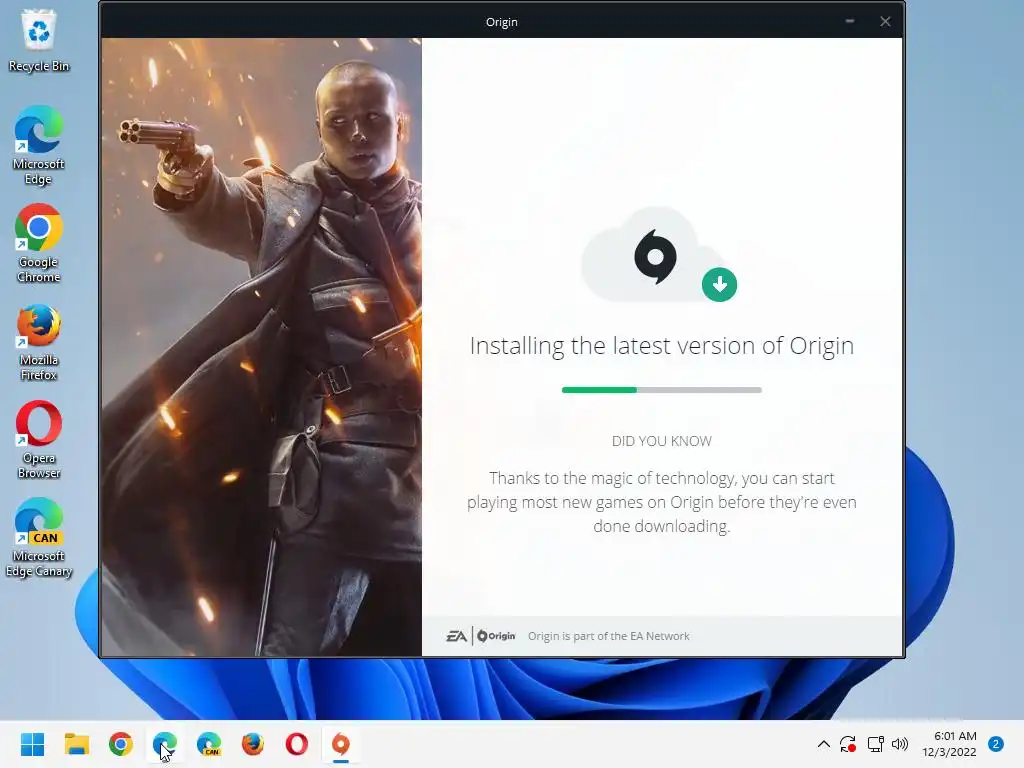
Task: Click 'Origin is part of the EA Network'
Action: [609, 636]
